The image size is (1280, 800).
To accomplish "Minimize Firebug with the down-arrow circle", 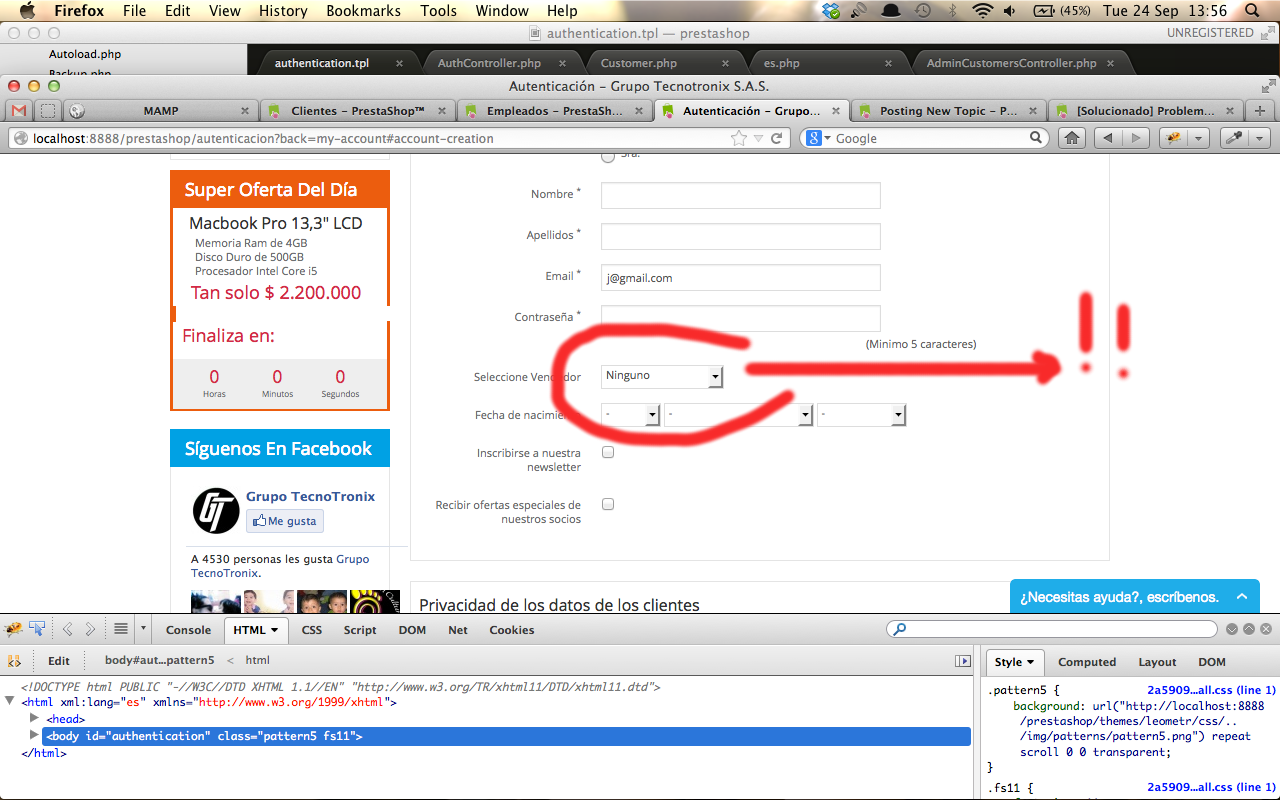I will point(1232,629).
